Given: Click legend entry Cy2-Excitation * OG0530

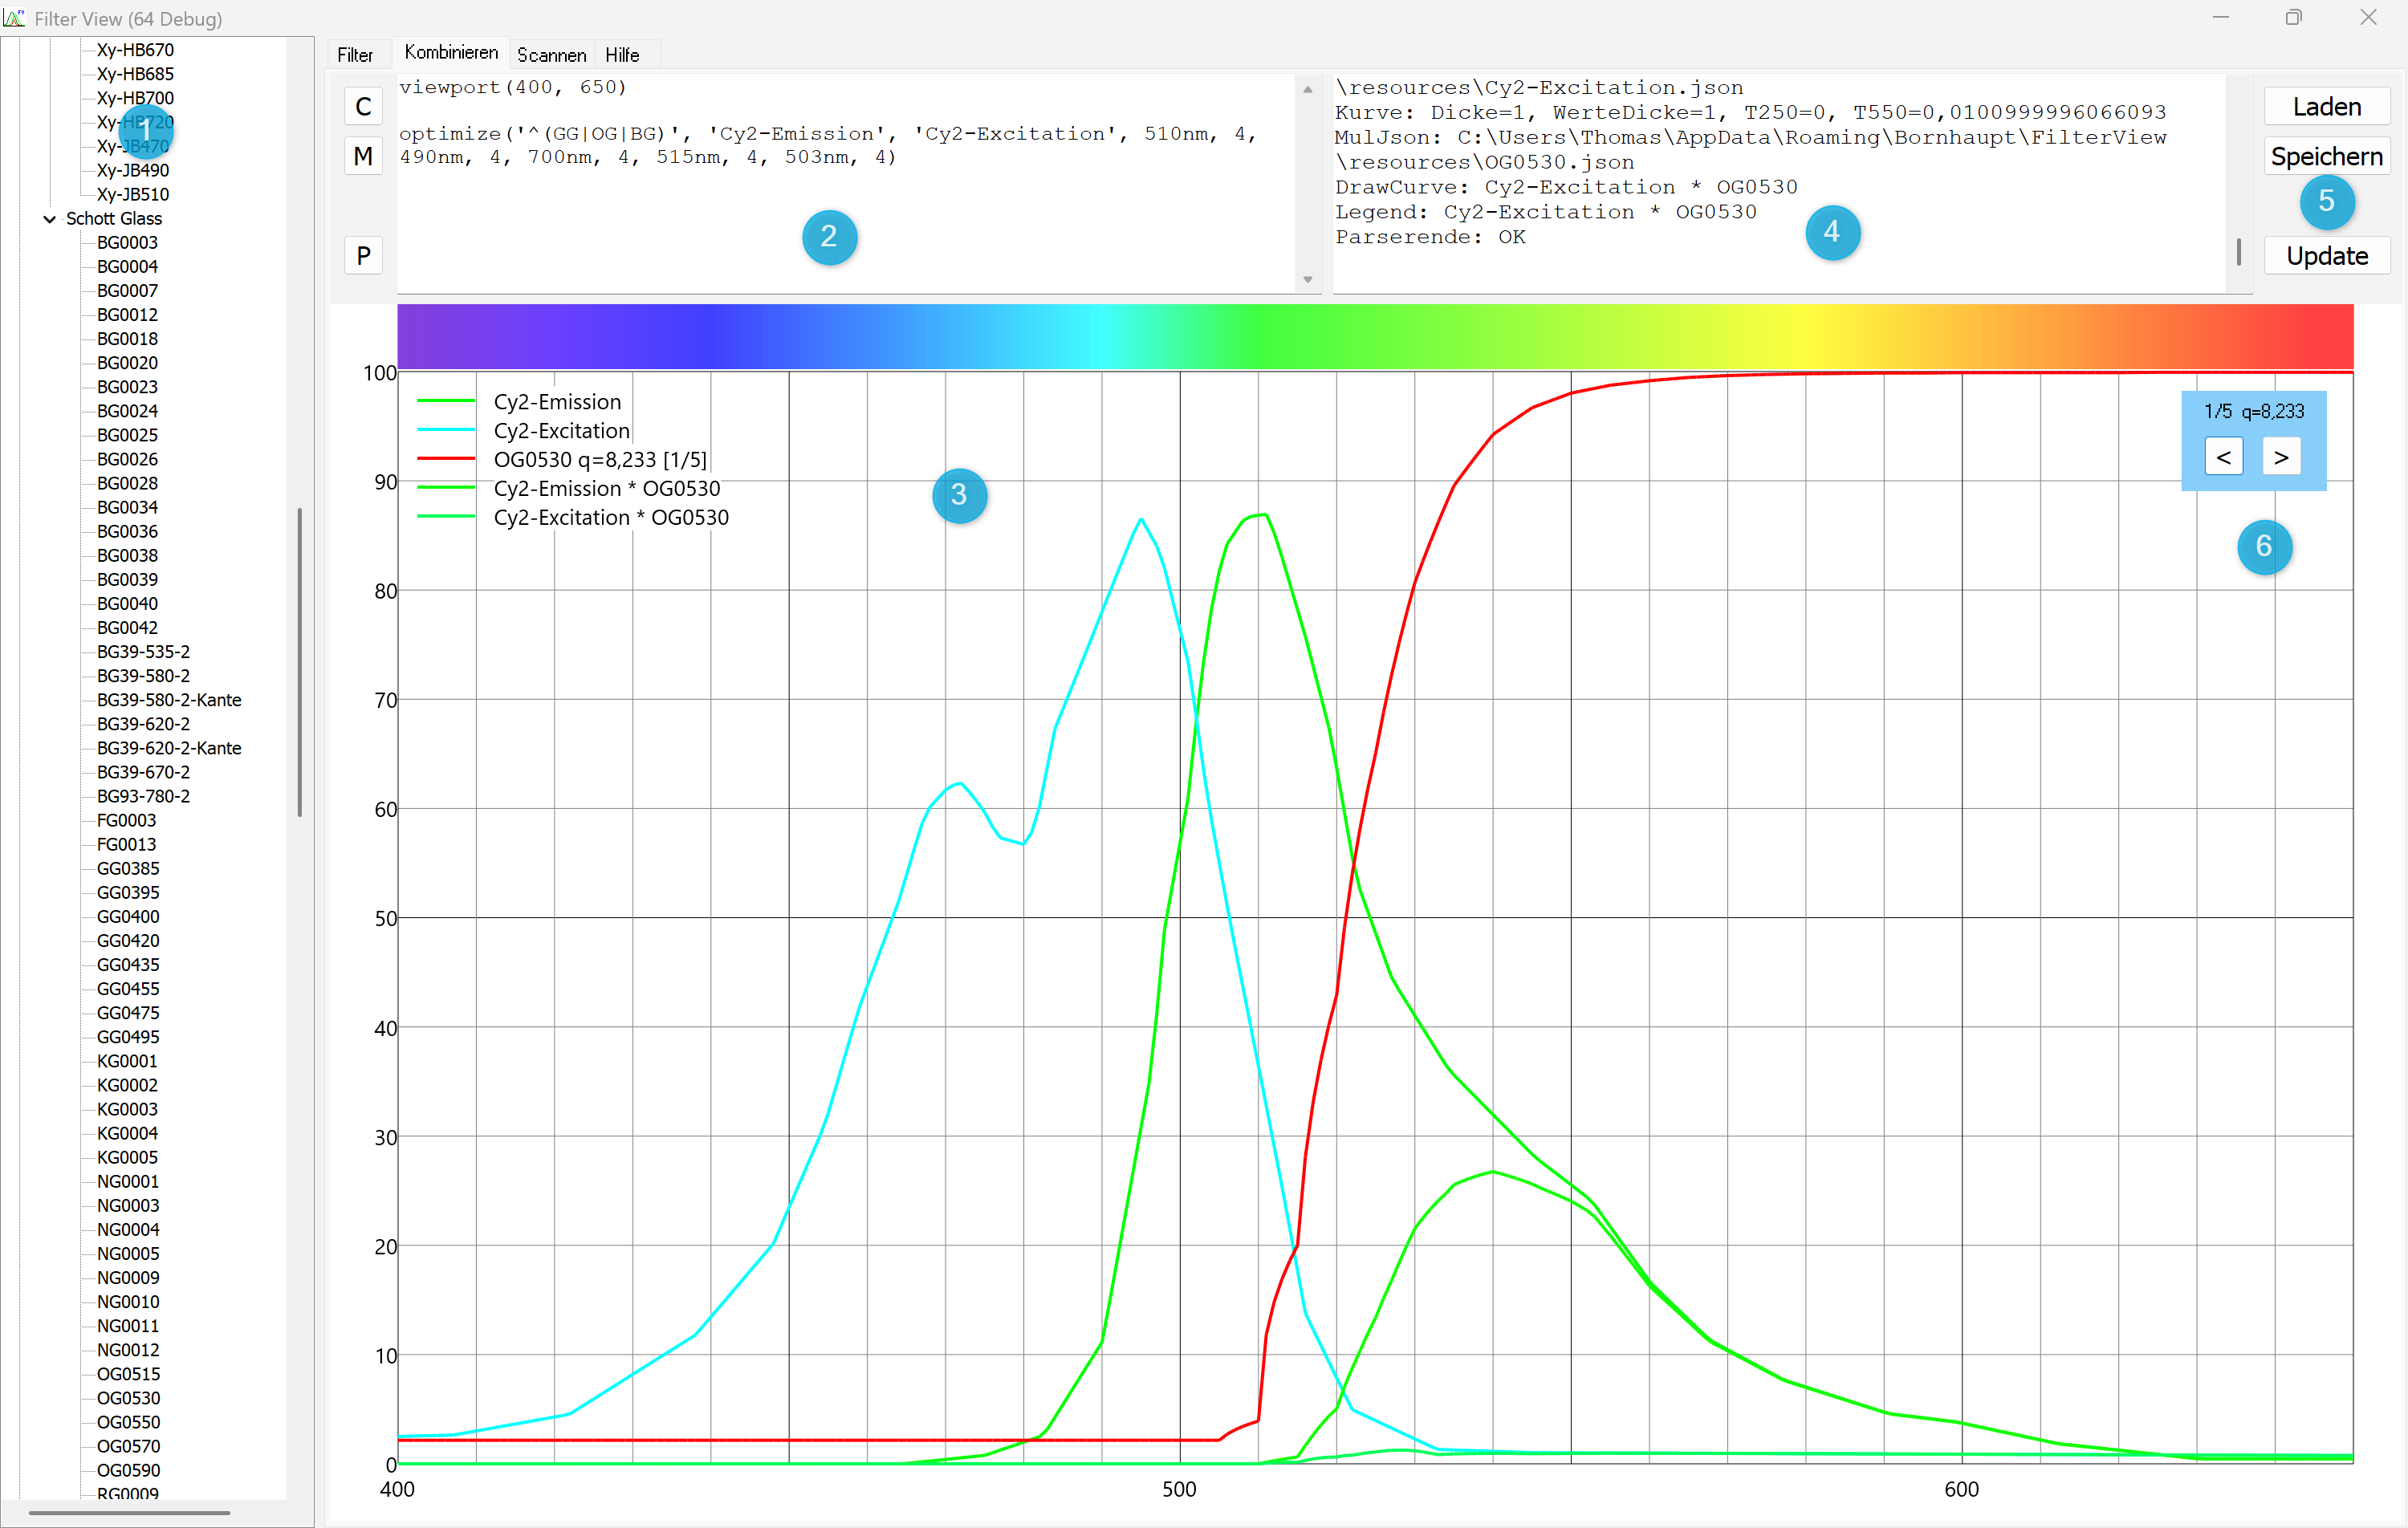Looking at the screenshot, I should (x=611, y=518).
